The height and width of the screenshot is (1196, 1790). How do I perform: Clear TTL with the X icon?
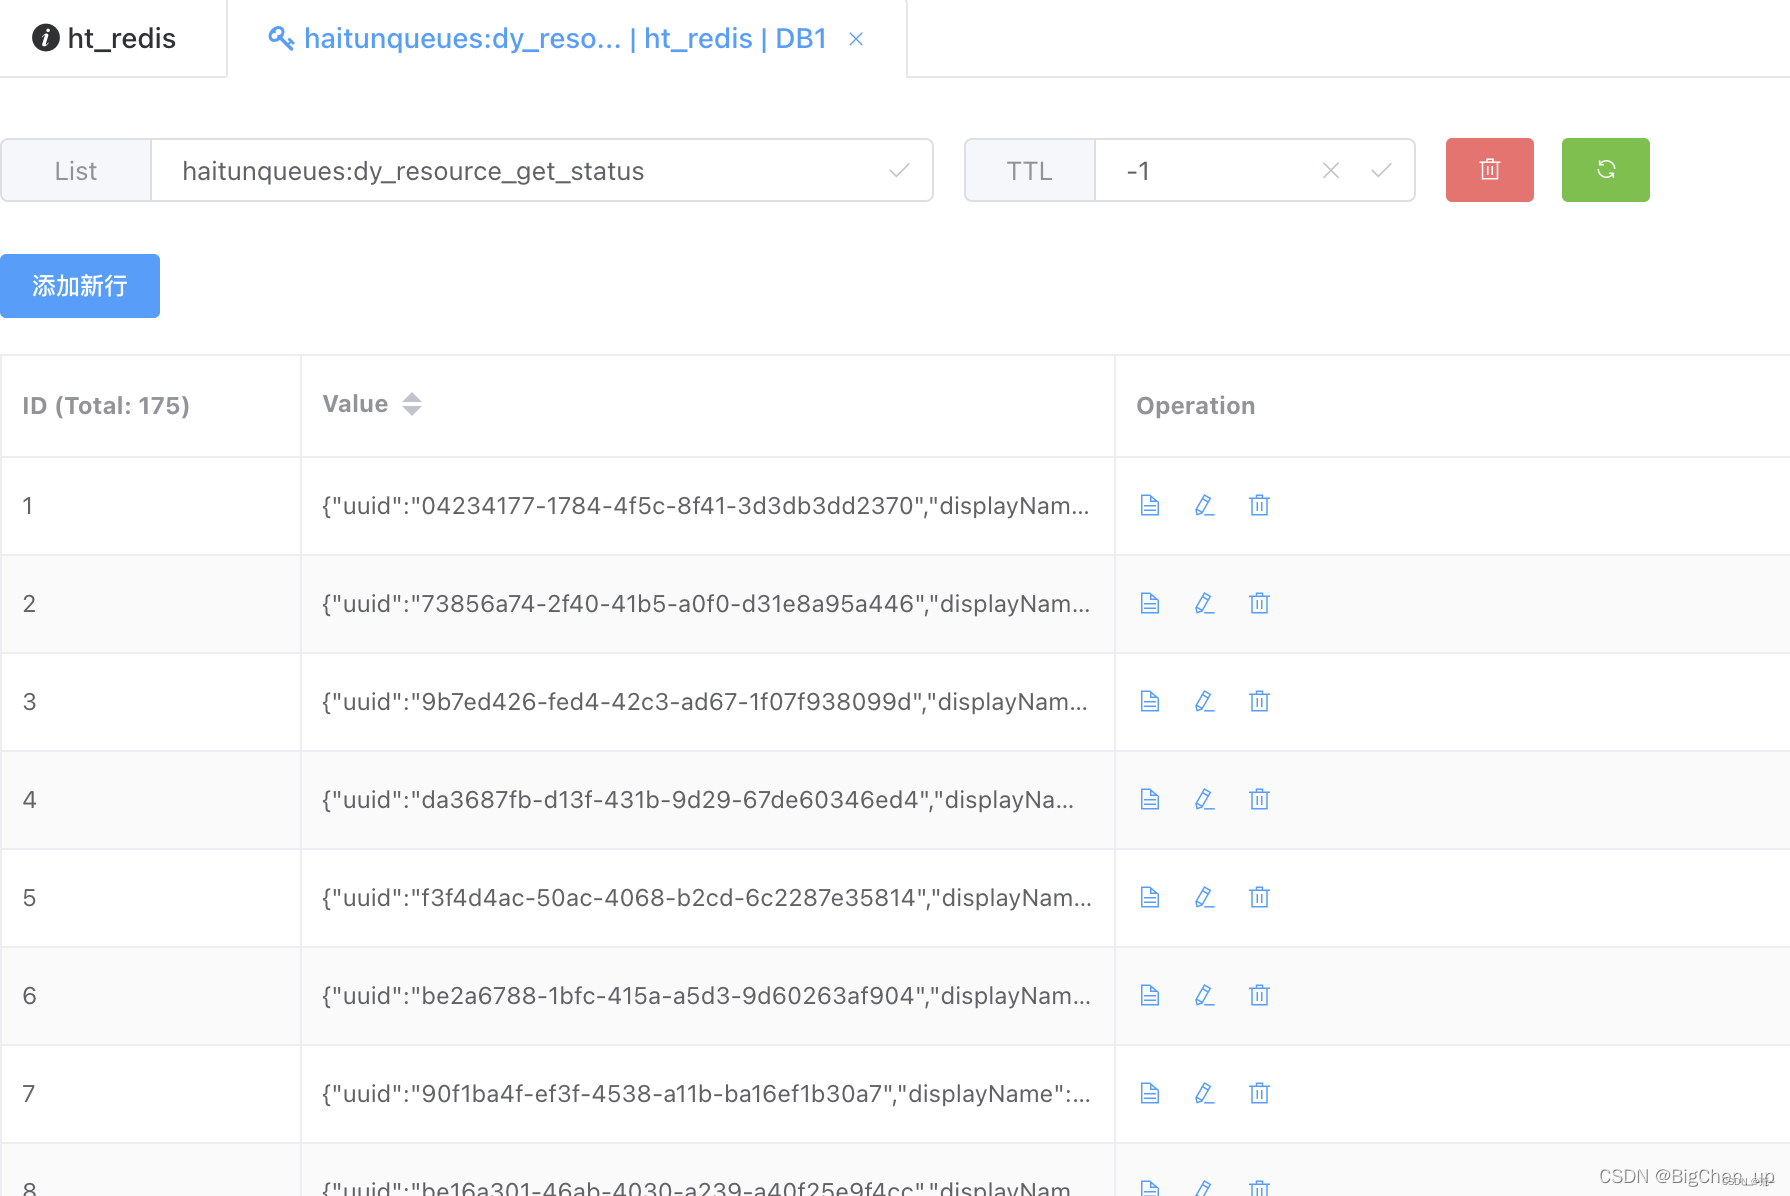pyautogui.click(x=1331, y=170)
